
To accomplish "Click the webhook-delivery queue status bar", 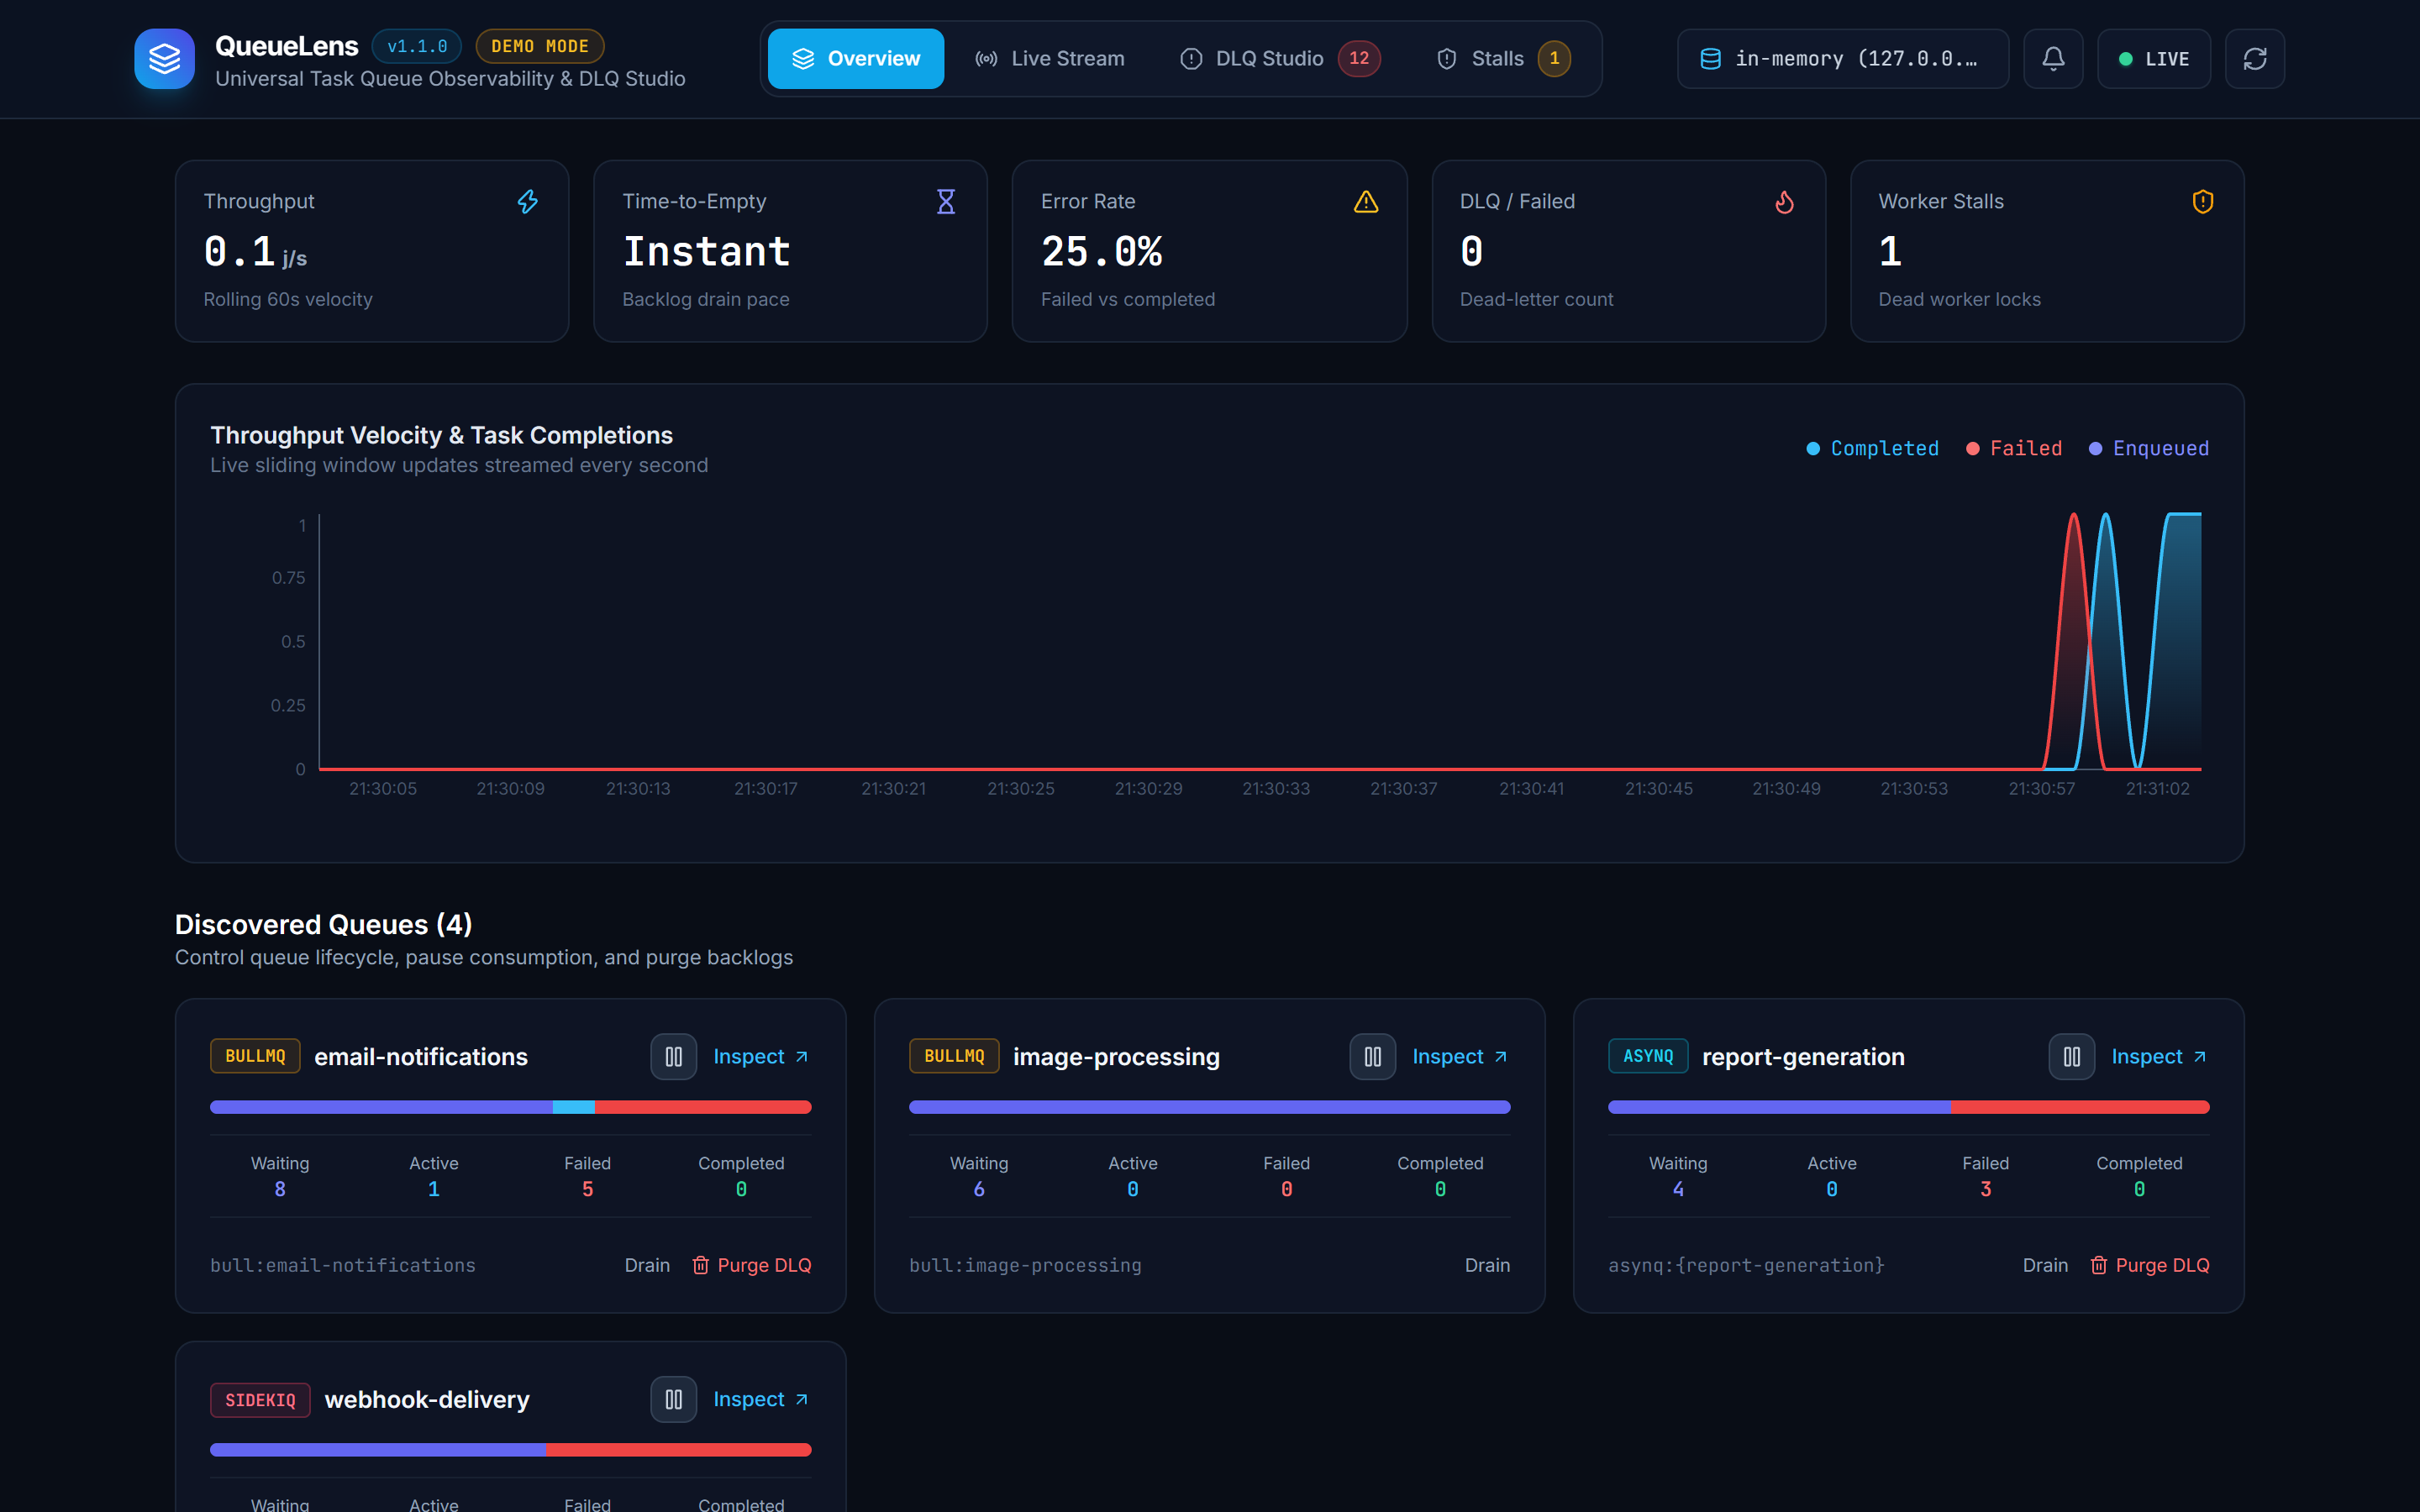I will click(510, 1450).
